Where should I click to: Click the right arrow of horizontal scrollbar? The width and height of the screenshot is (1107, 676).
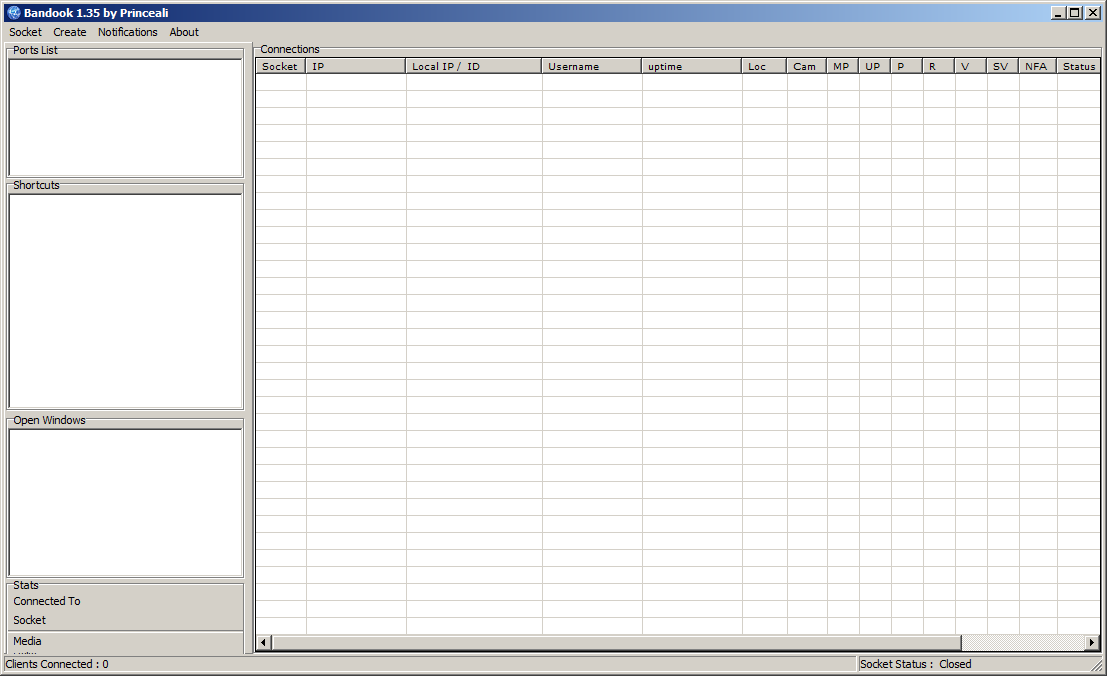(x=1092, y=642)
